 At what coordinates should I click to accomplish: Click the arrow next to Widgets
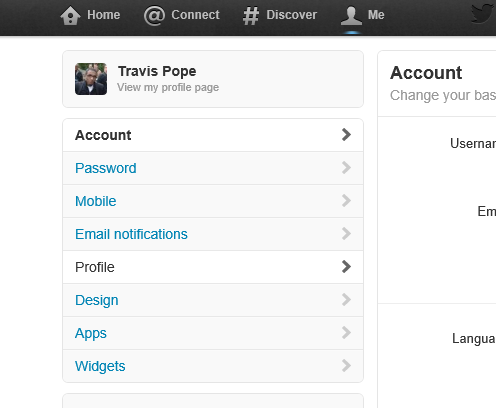pos(346,366)
